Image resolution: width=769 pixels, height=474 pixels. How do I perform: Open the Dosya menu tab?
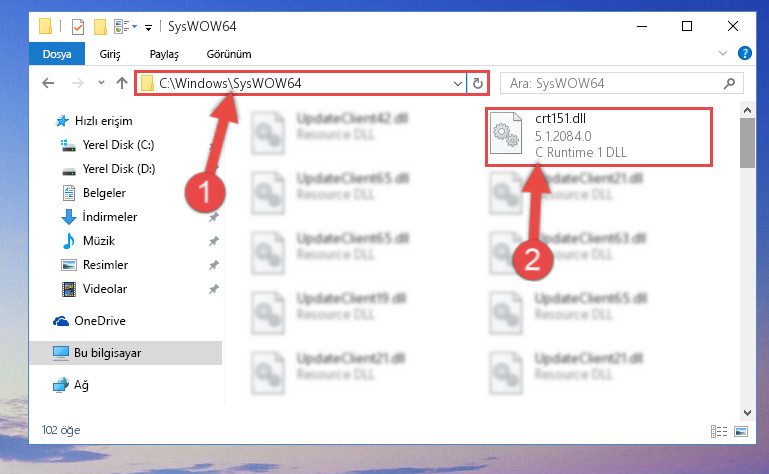point(57,54)
